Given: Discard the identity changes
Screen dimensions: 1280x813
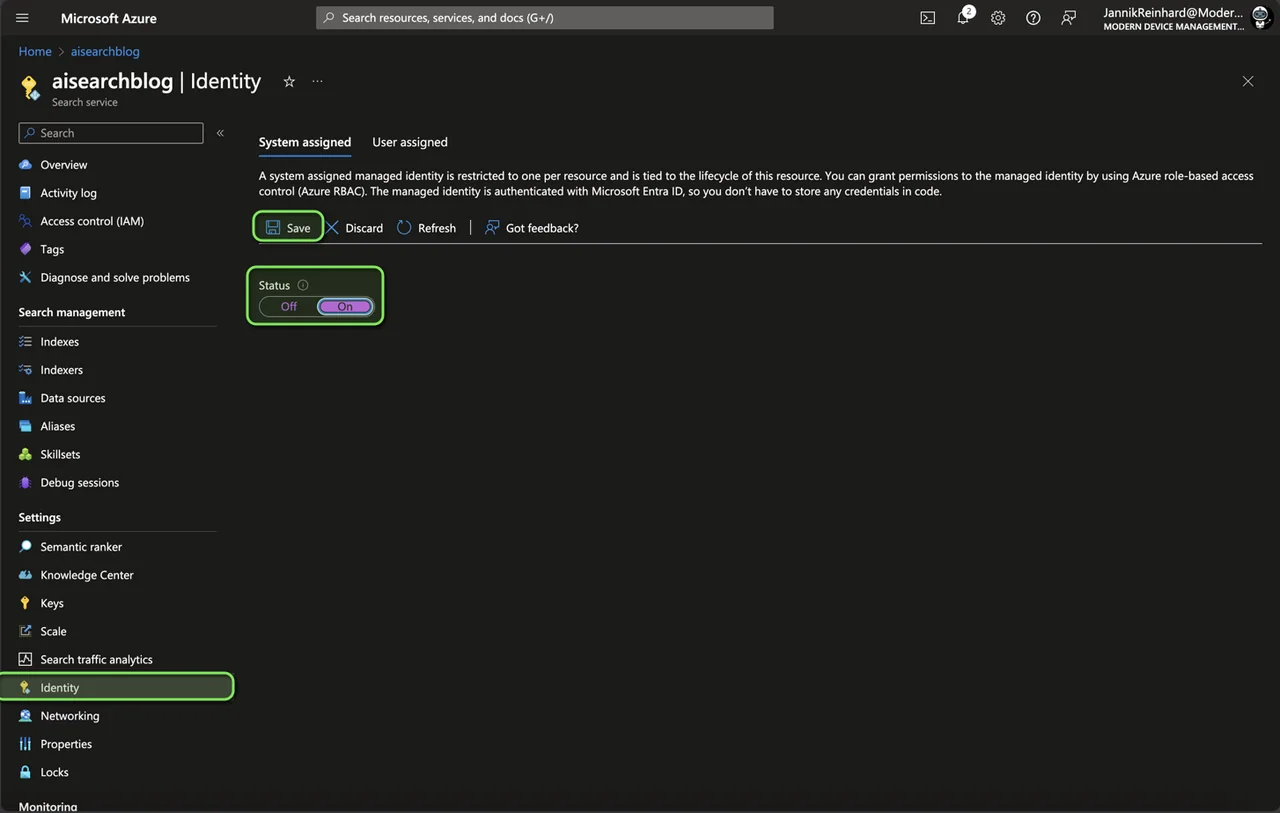Looking at the screenshot, I should [x=355, y=228].
